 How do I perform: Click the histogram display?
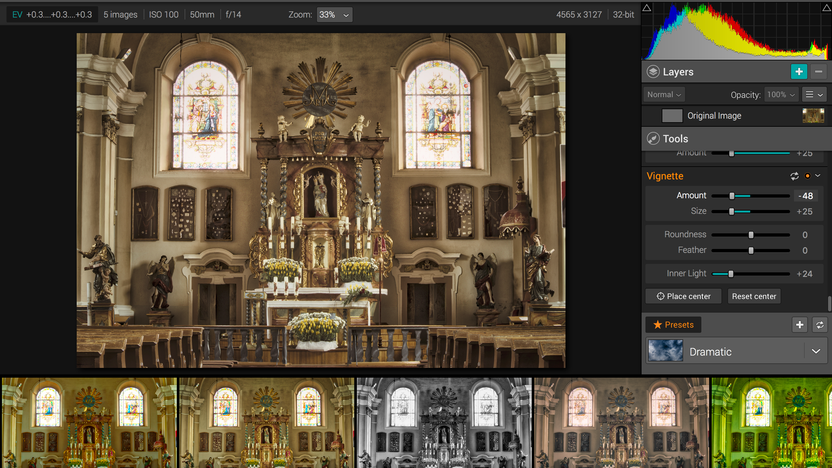pyautogui.click(x=735, y=31)
